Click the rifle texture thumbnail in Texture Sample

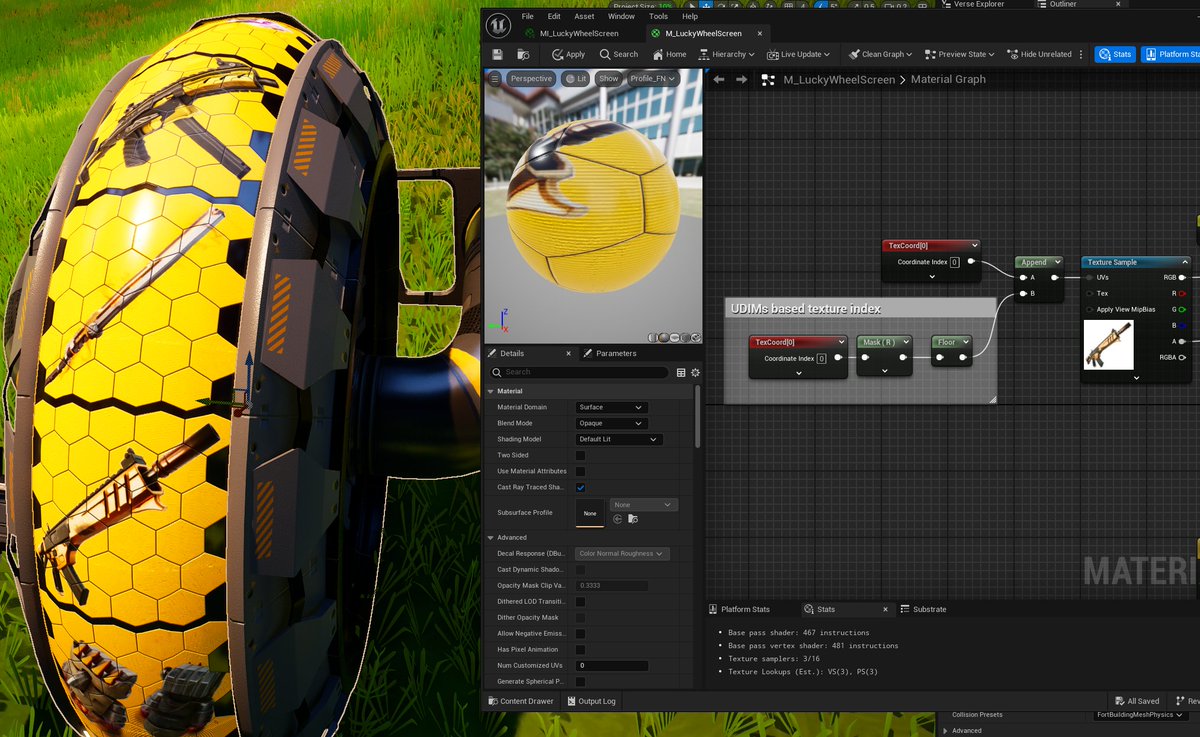pyautogui.click(x=1108, y=345)
